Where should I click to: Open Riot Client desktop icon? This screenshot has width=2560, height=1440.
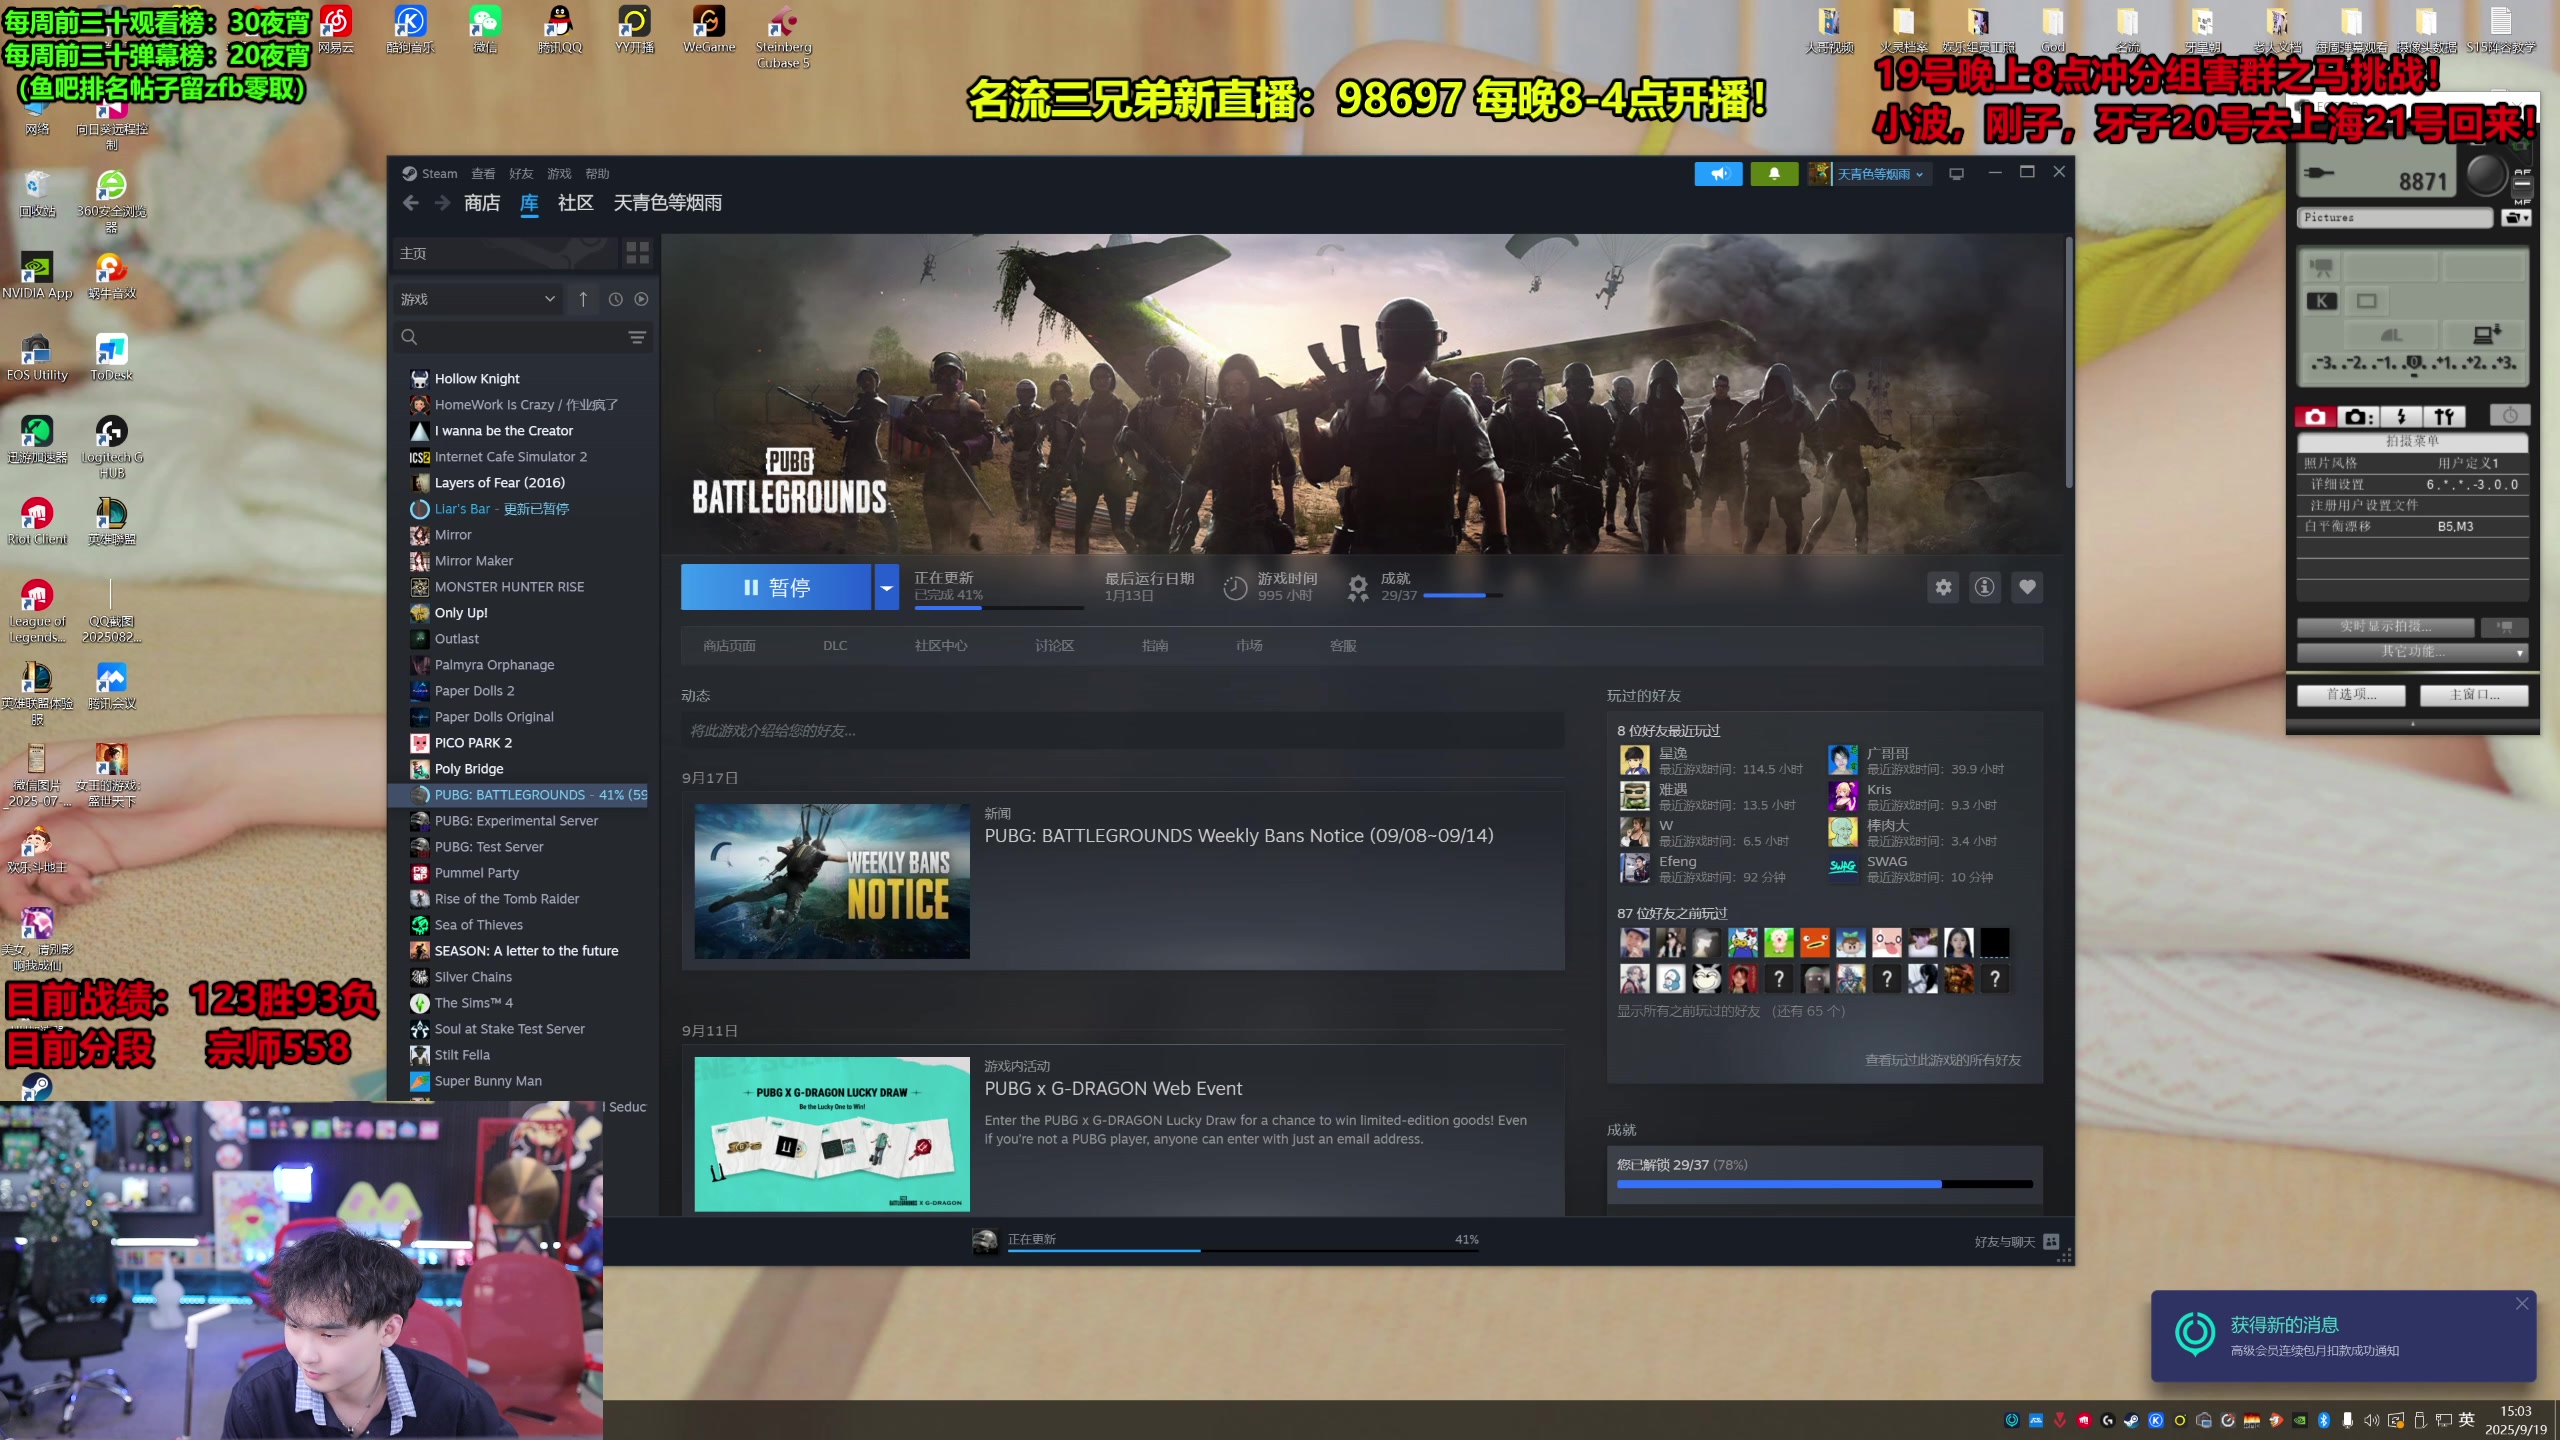point(37,522)
